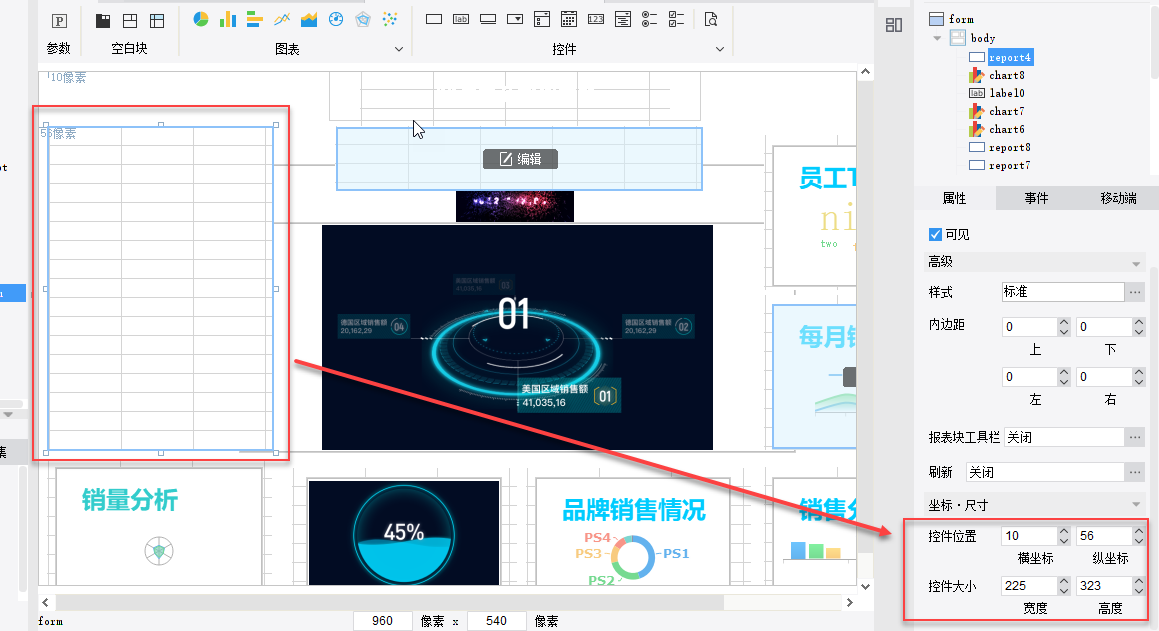This screenshot has height=631, width=1159.
Task: Click the number input widget icon
Action: click(595, 19)
